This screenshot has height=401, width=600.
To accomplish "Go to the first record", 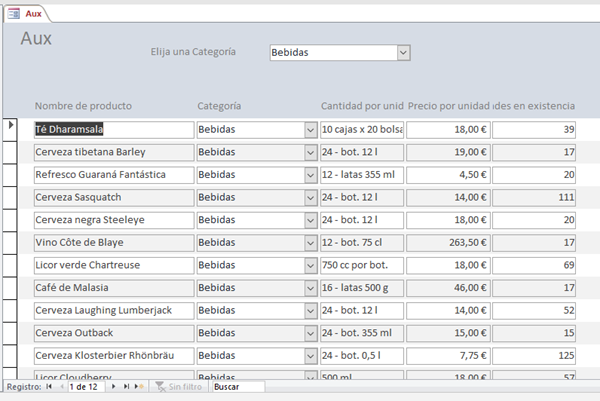I will click(x=49, y=386).
